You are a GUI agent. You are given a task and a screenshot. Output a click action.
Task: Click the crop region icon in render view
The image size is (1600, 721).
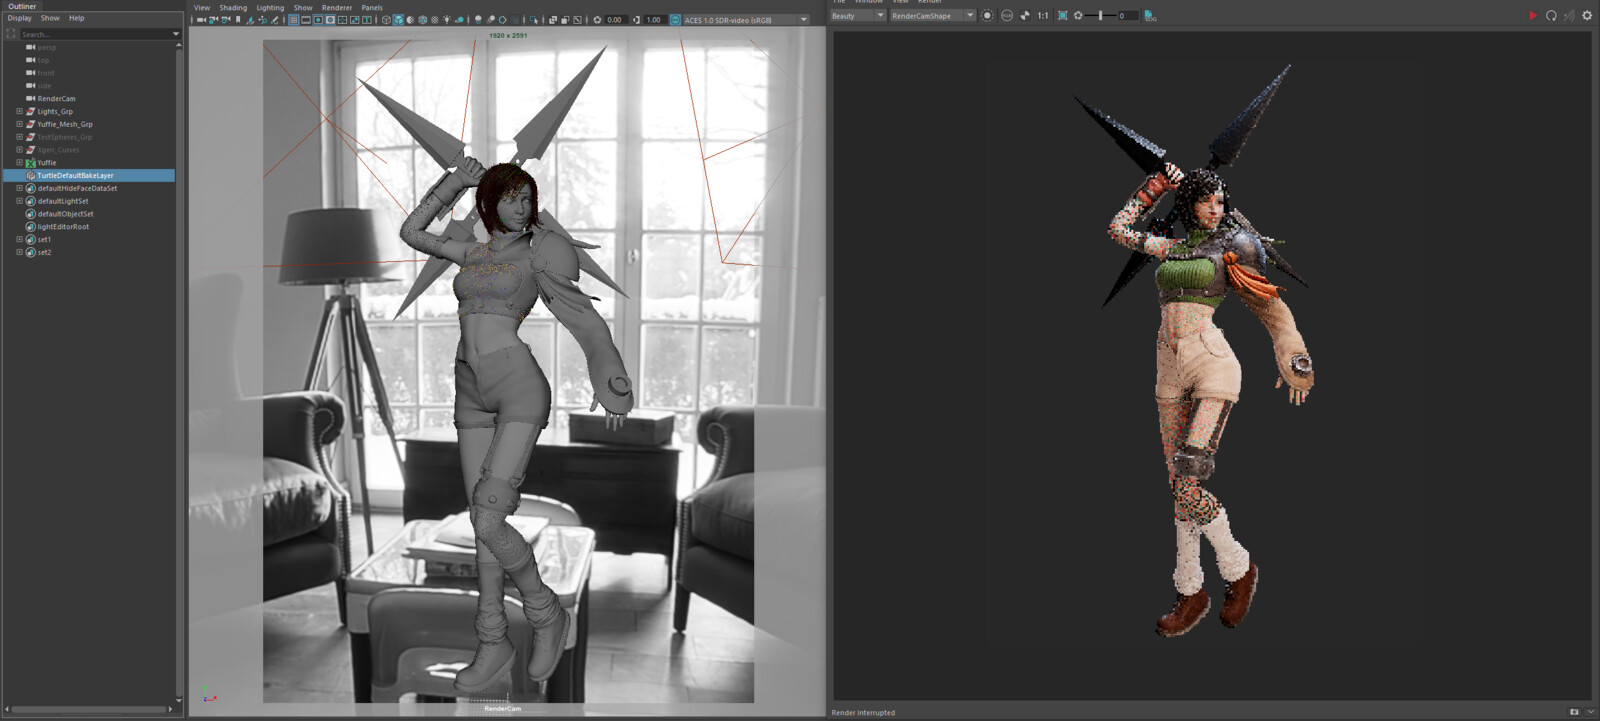[1063, 16]
